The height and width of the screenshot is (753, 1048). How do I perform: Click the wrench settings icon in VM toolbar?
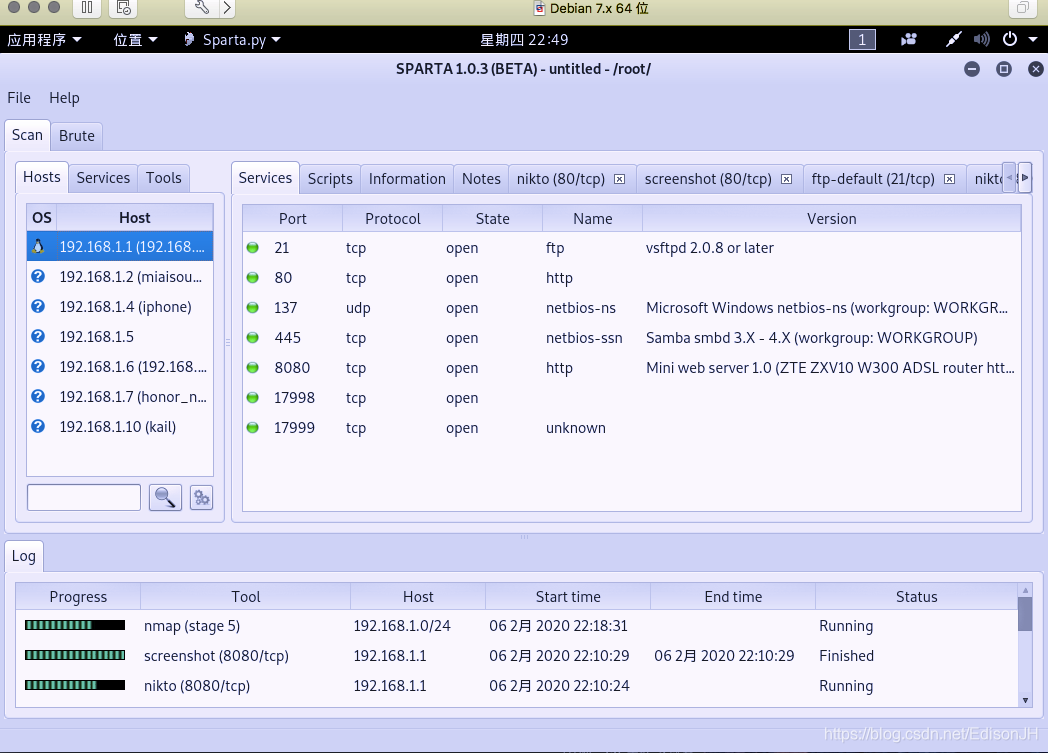click(202, 8)
